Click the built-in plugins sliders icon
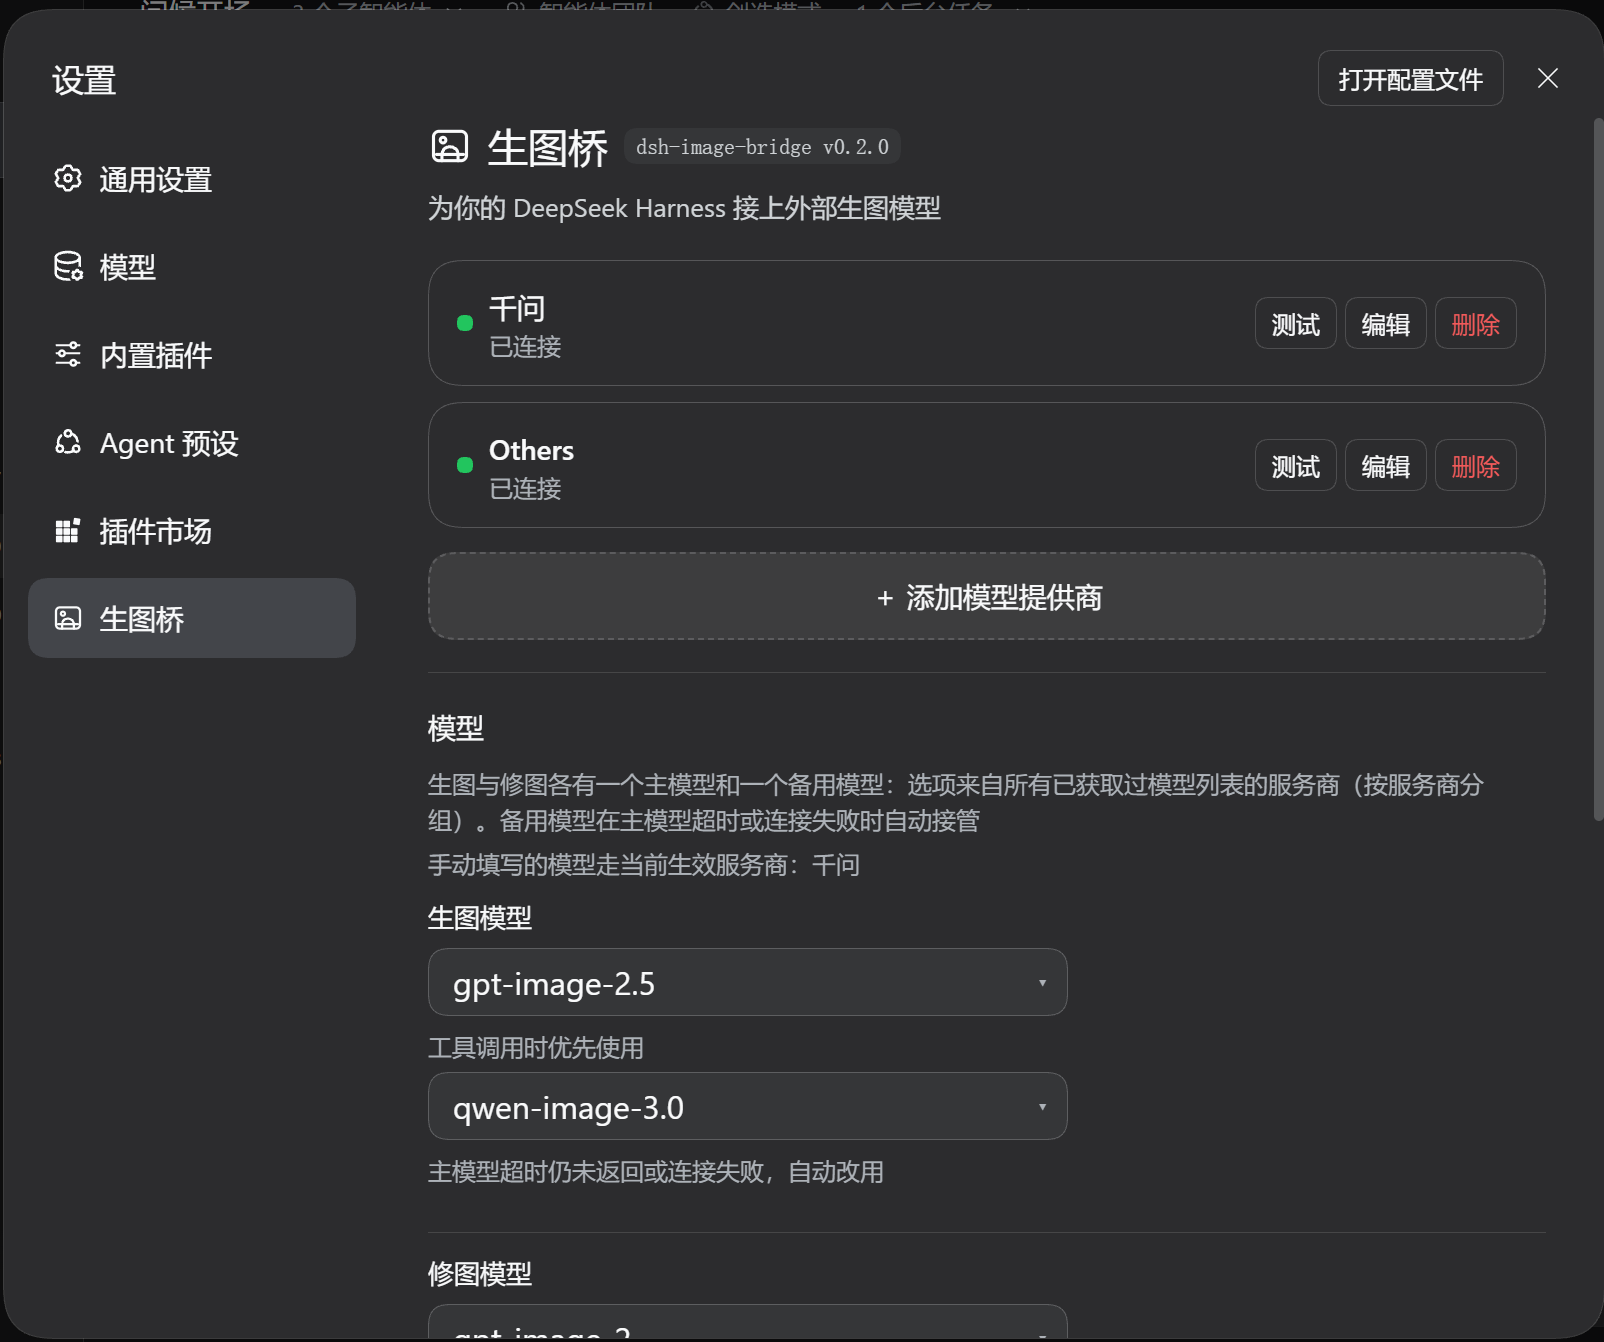This screenshot has width=1604, height=1342. tap(68, 355)
